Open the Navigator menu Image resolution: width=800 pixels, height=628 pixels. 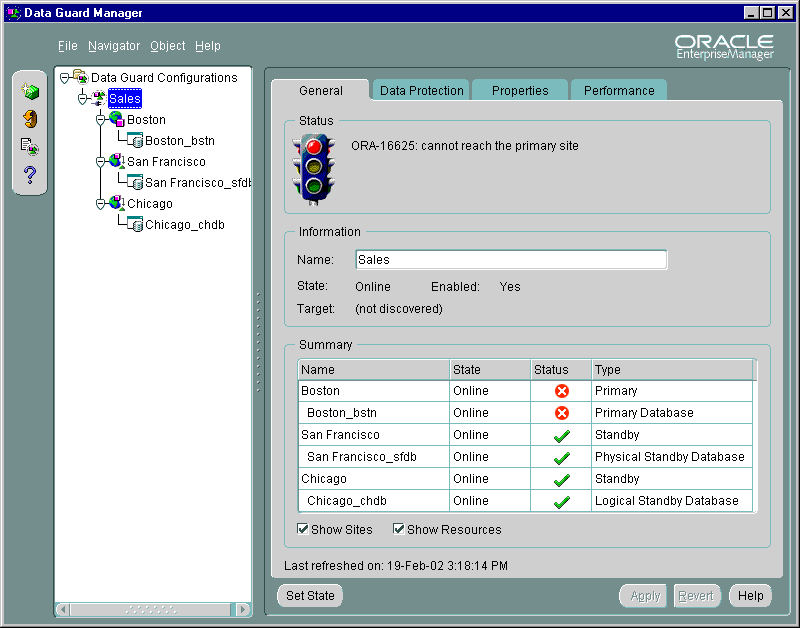click(113, 46)
